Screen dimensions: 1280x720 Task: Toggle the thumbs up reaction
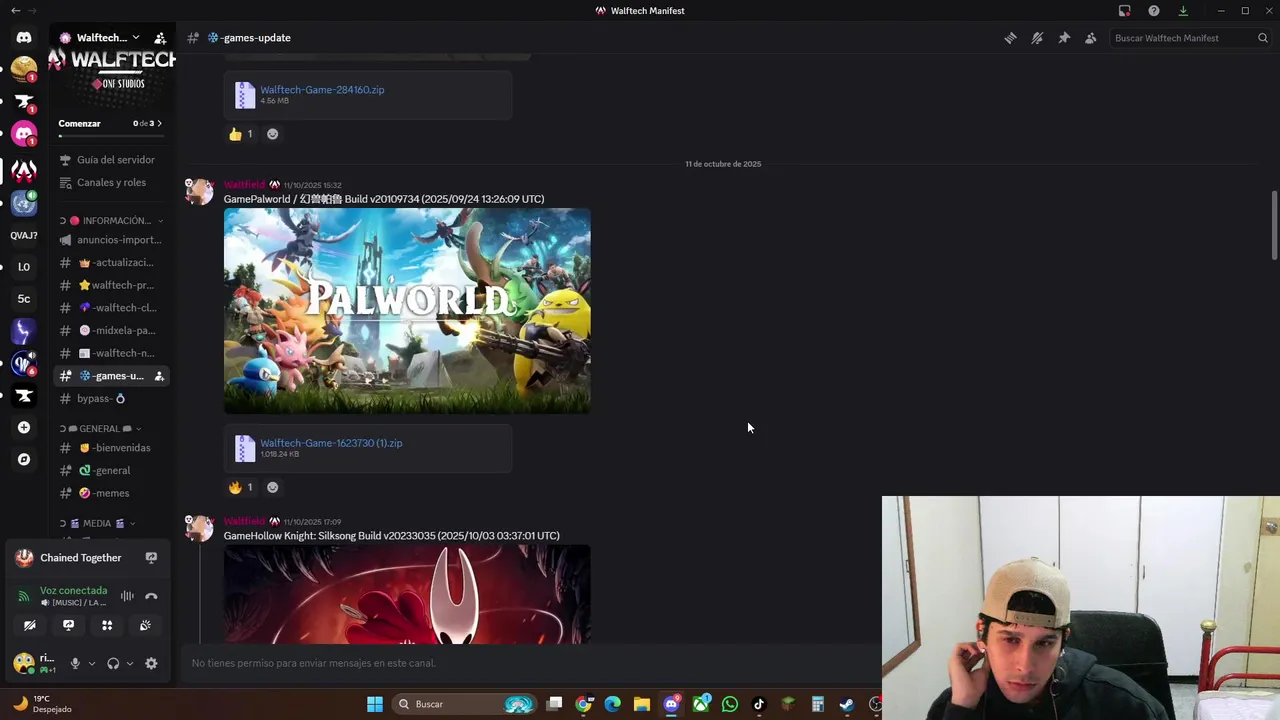(x=240, y=134)
